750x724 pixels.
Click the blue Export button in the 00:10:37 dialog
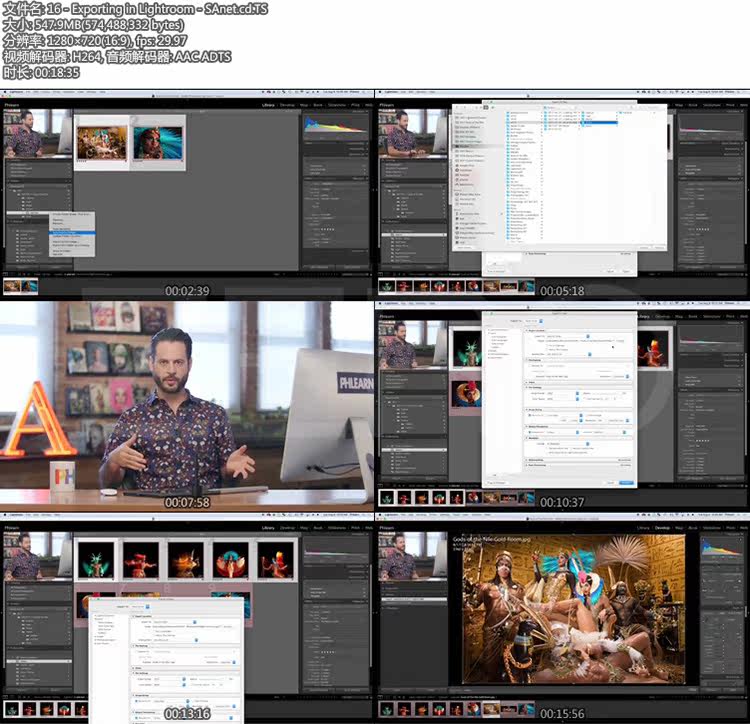[626, 483]
